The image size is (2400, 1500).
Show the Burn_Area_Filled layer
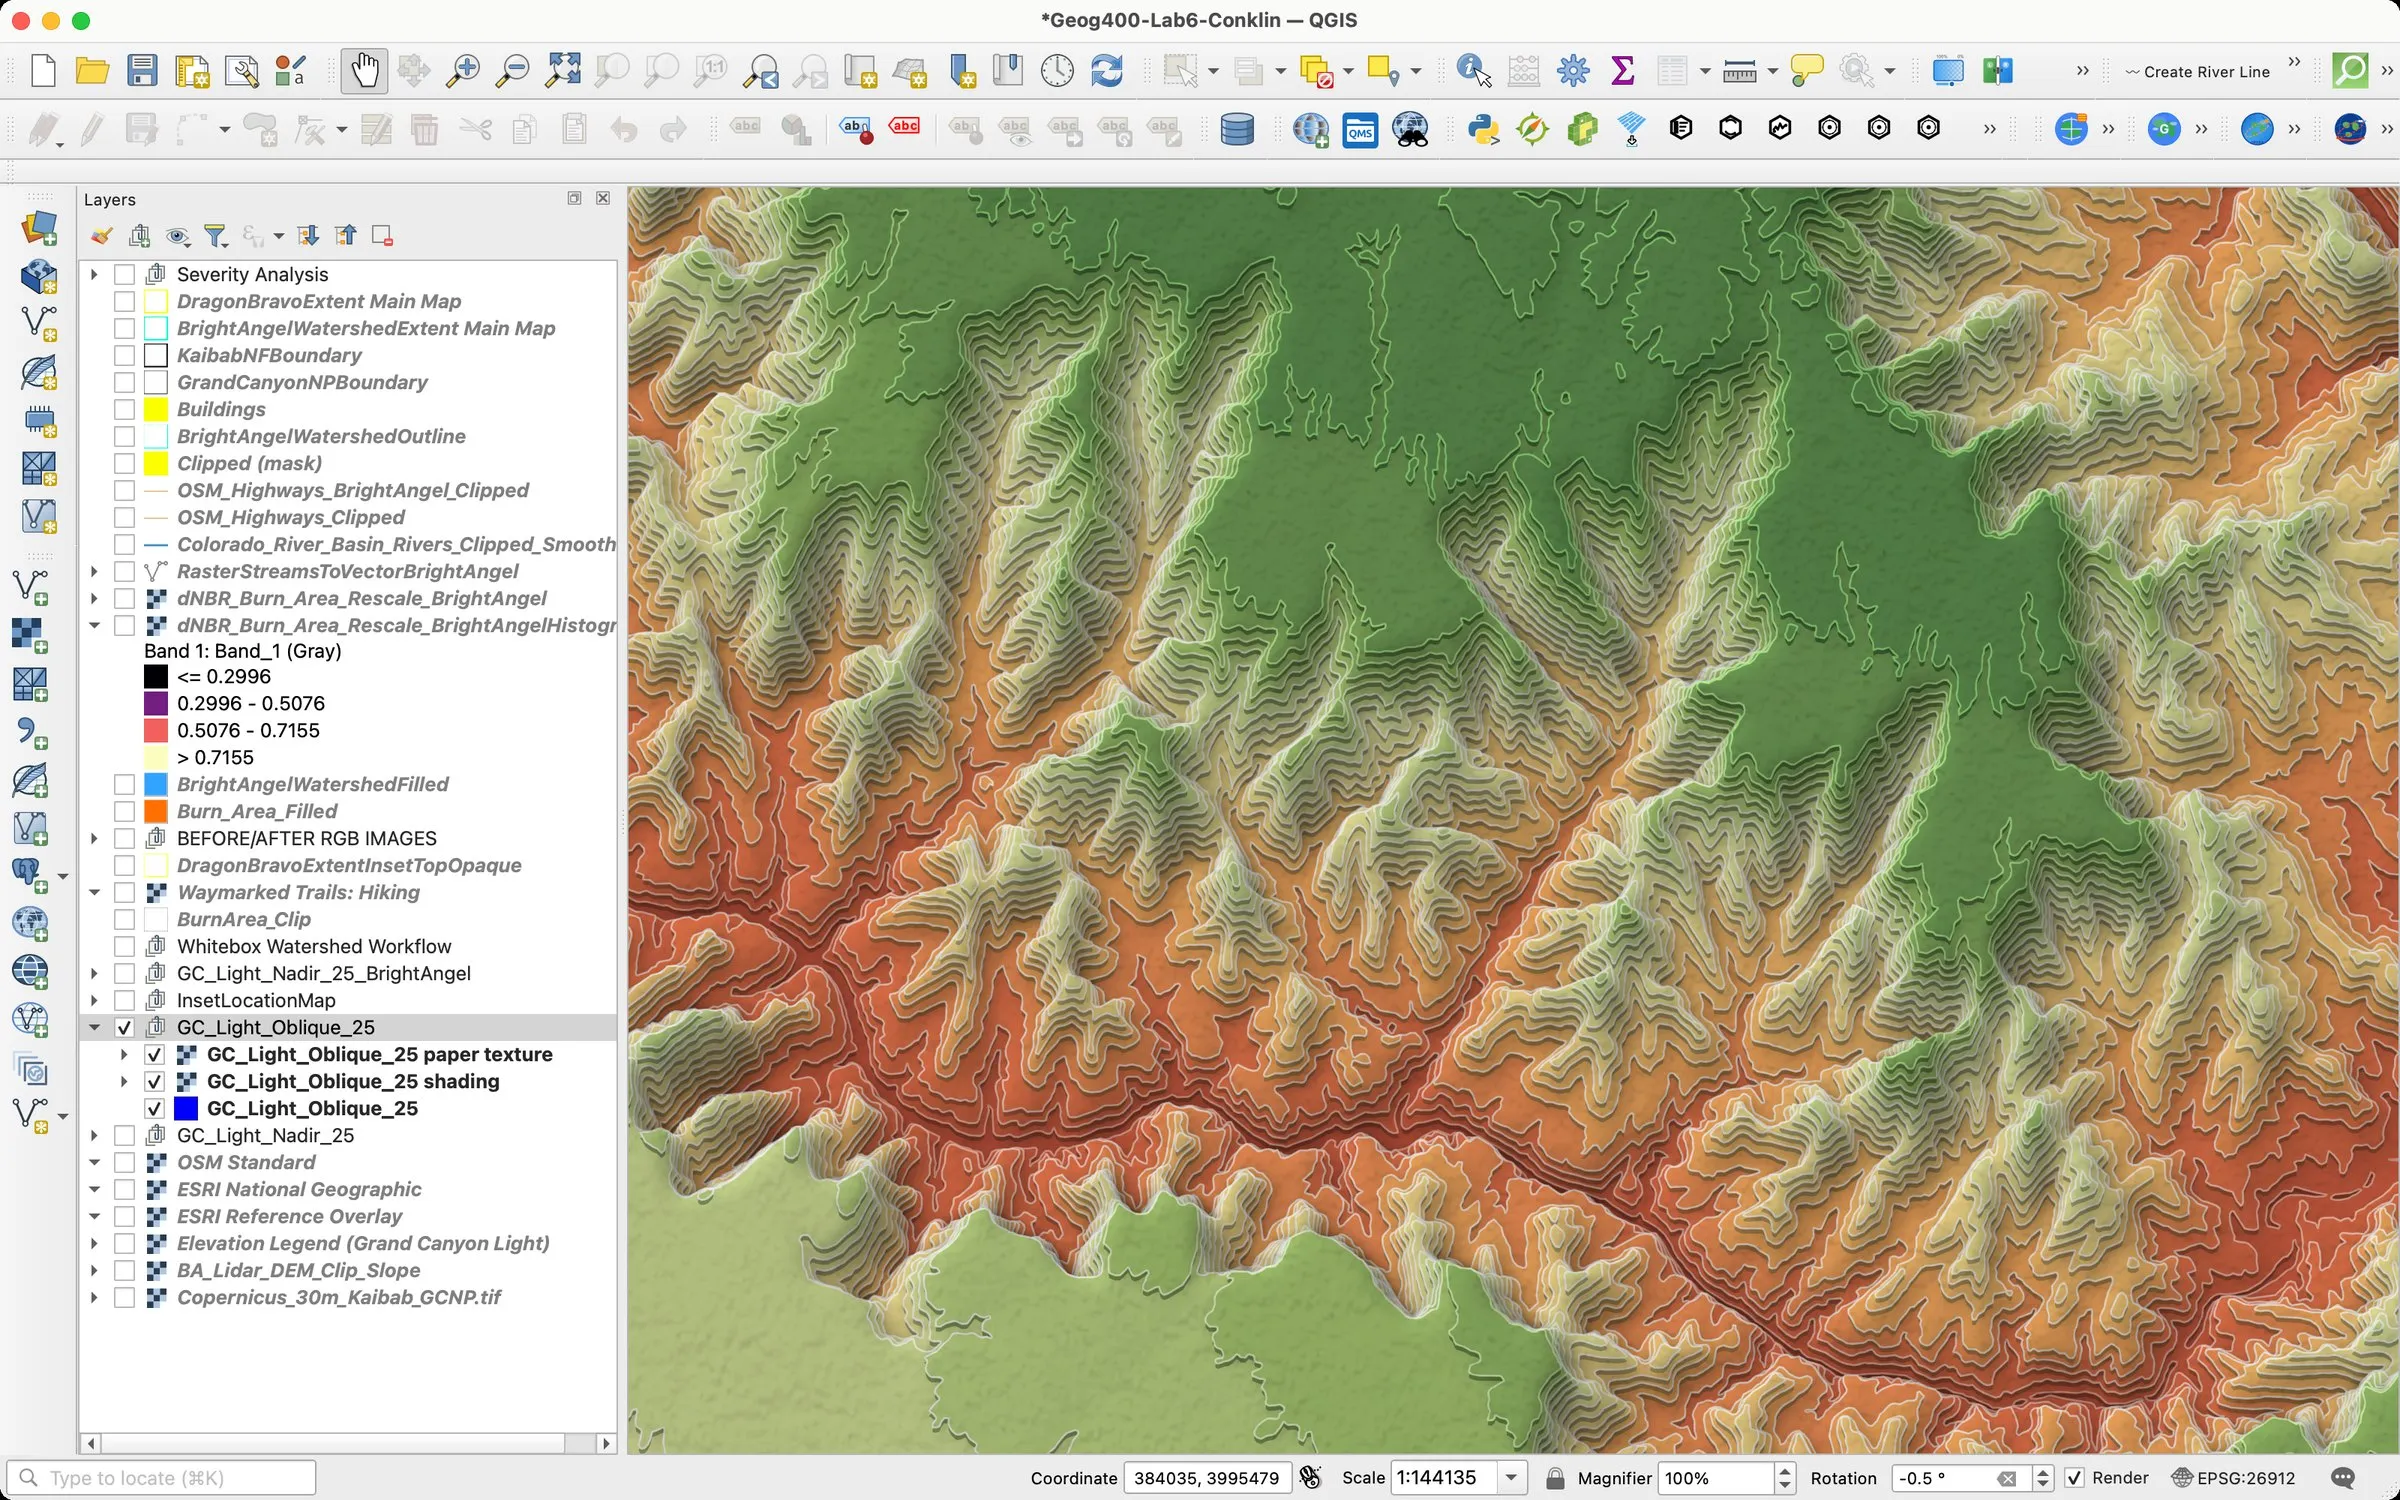point(125,811)
